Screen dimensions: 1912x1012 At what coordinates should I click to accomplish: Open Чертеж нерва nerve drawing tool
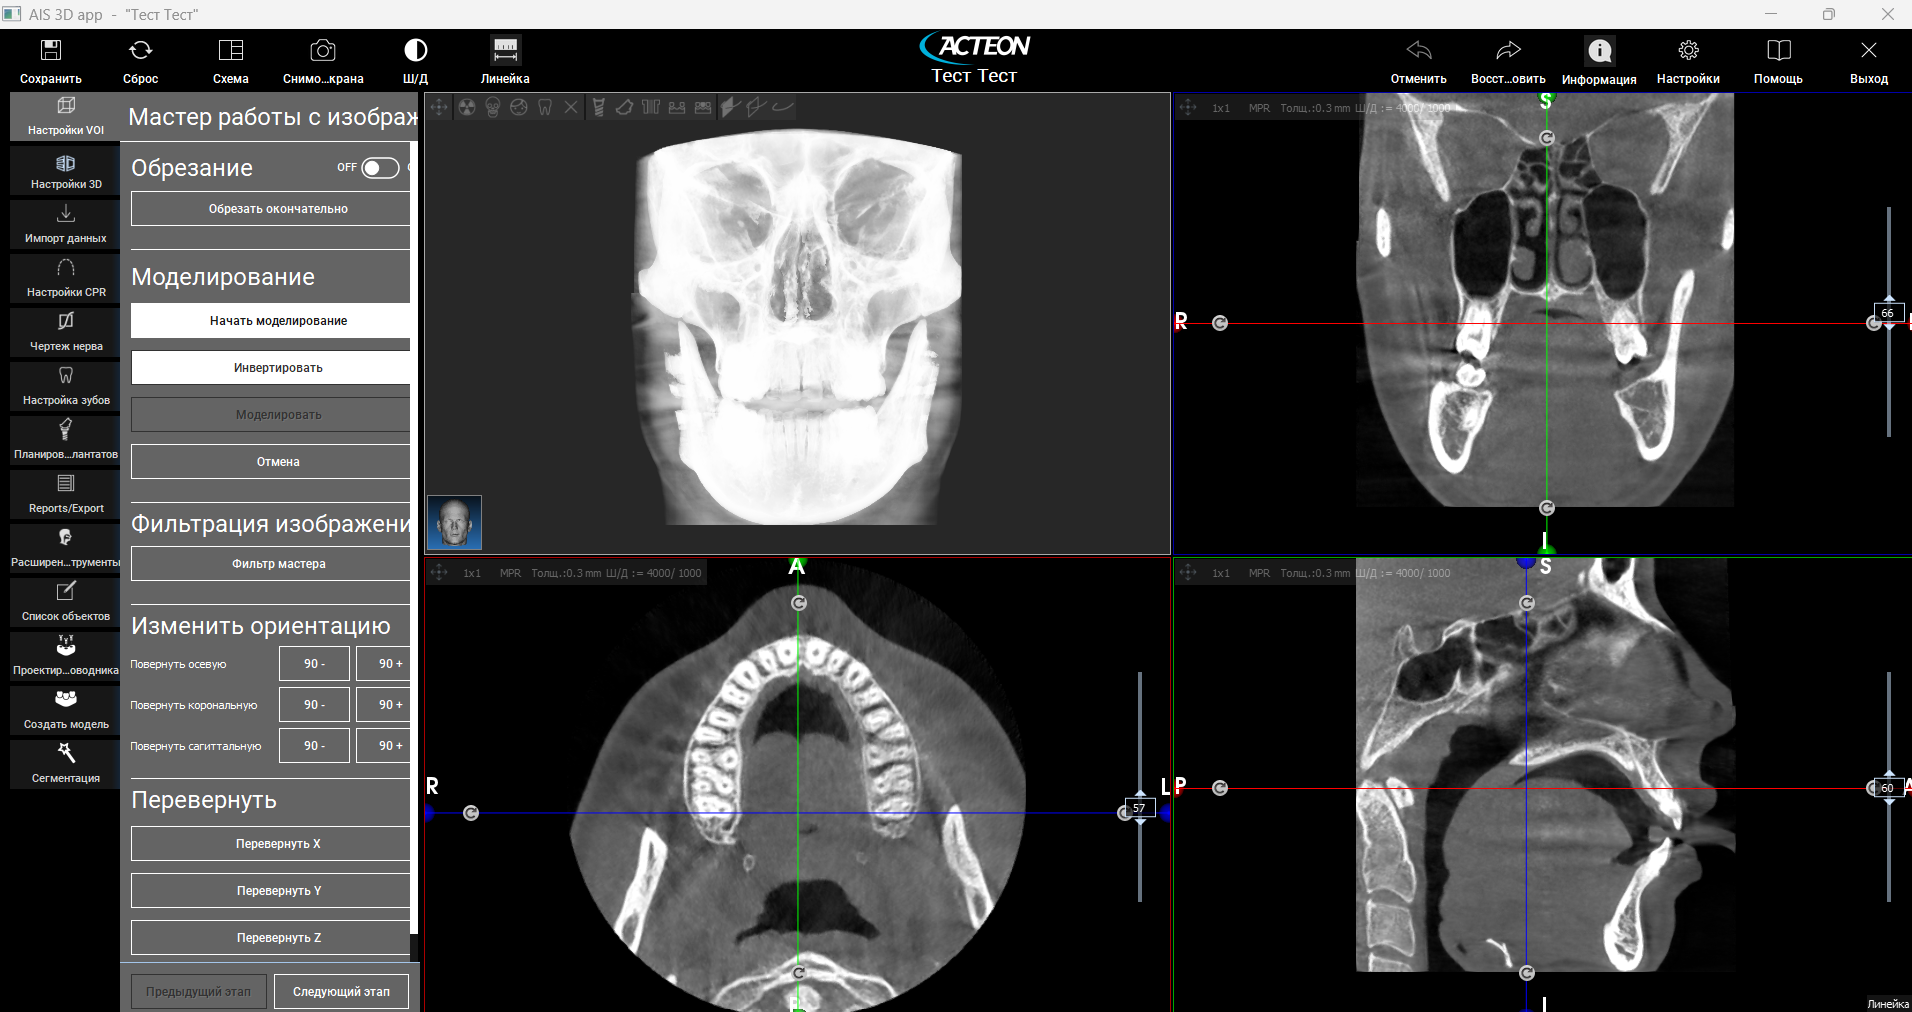point(66,332)
